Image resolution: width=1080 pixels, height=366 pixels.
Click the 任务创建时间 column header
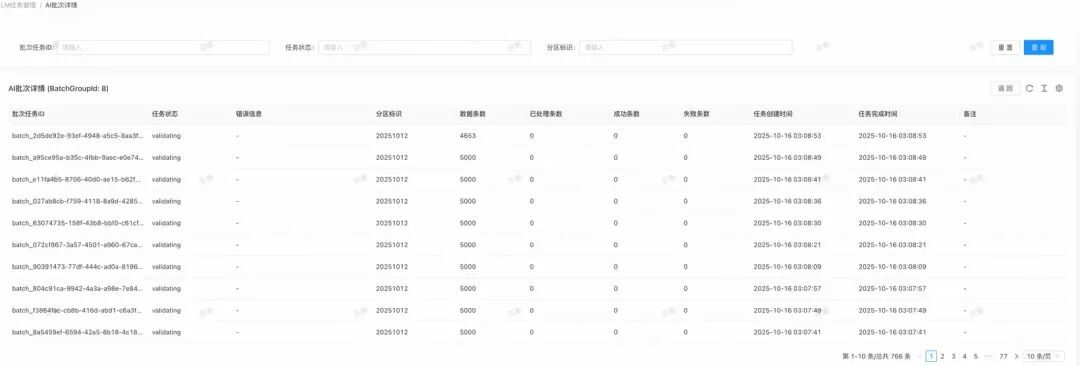(x=773, y=114)
